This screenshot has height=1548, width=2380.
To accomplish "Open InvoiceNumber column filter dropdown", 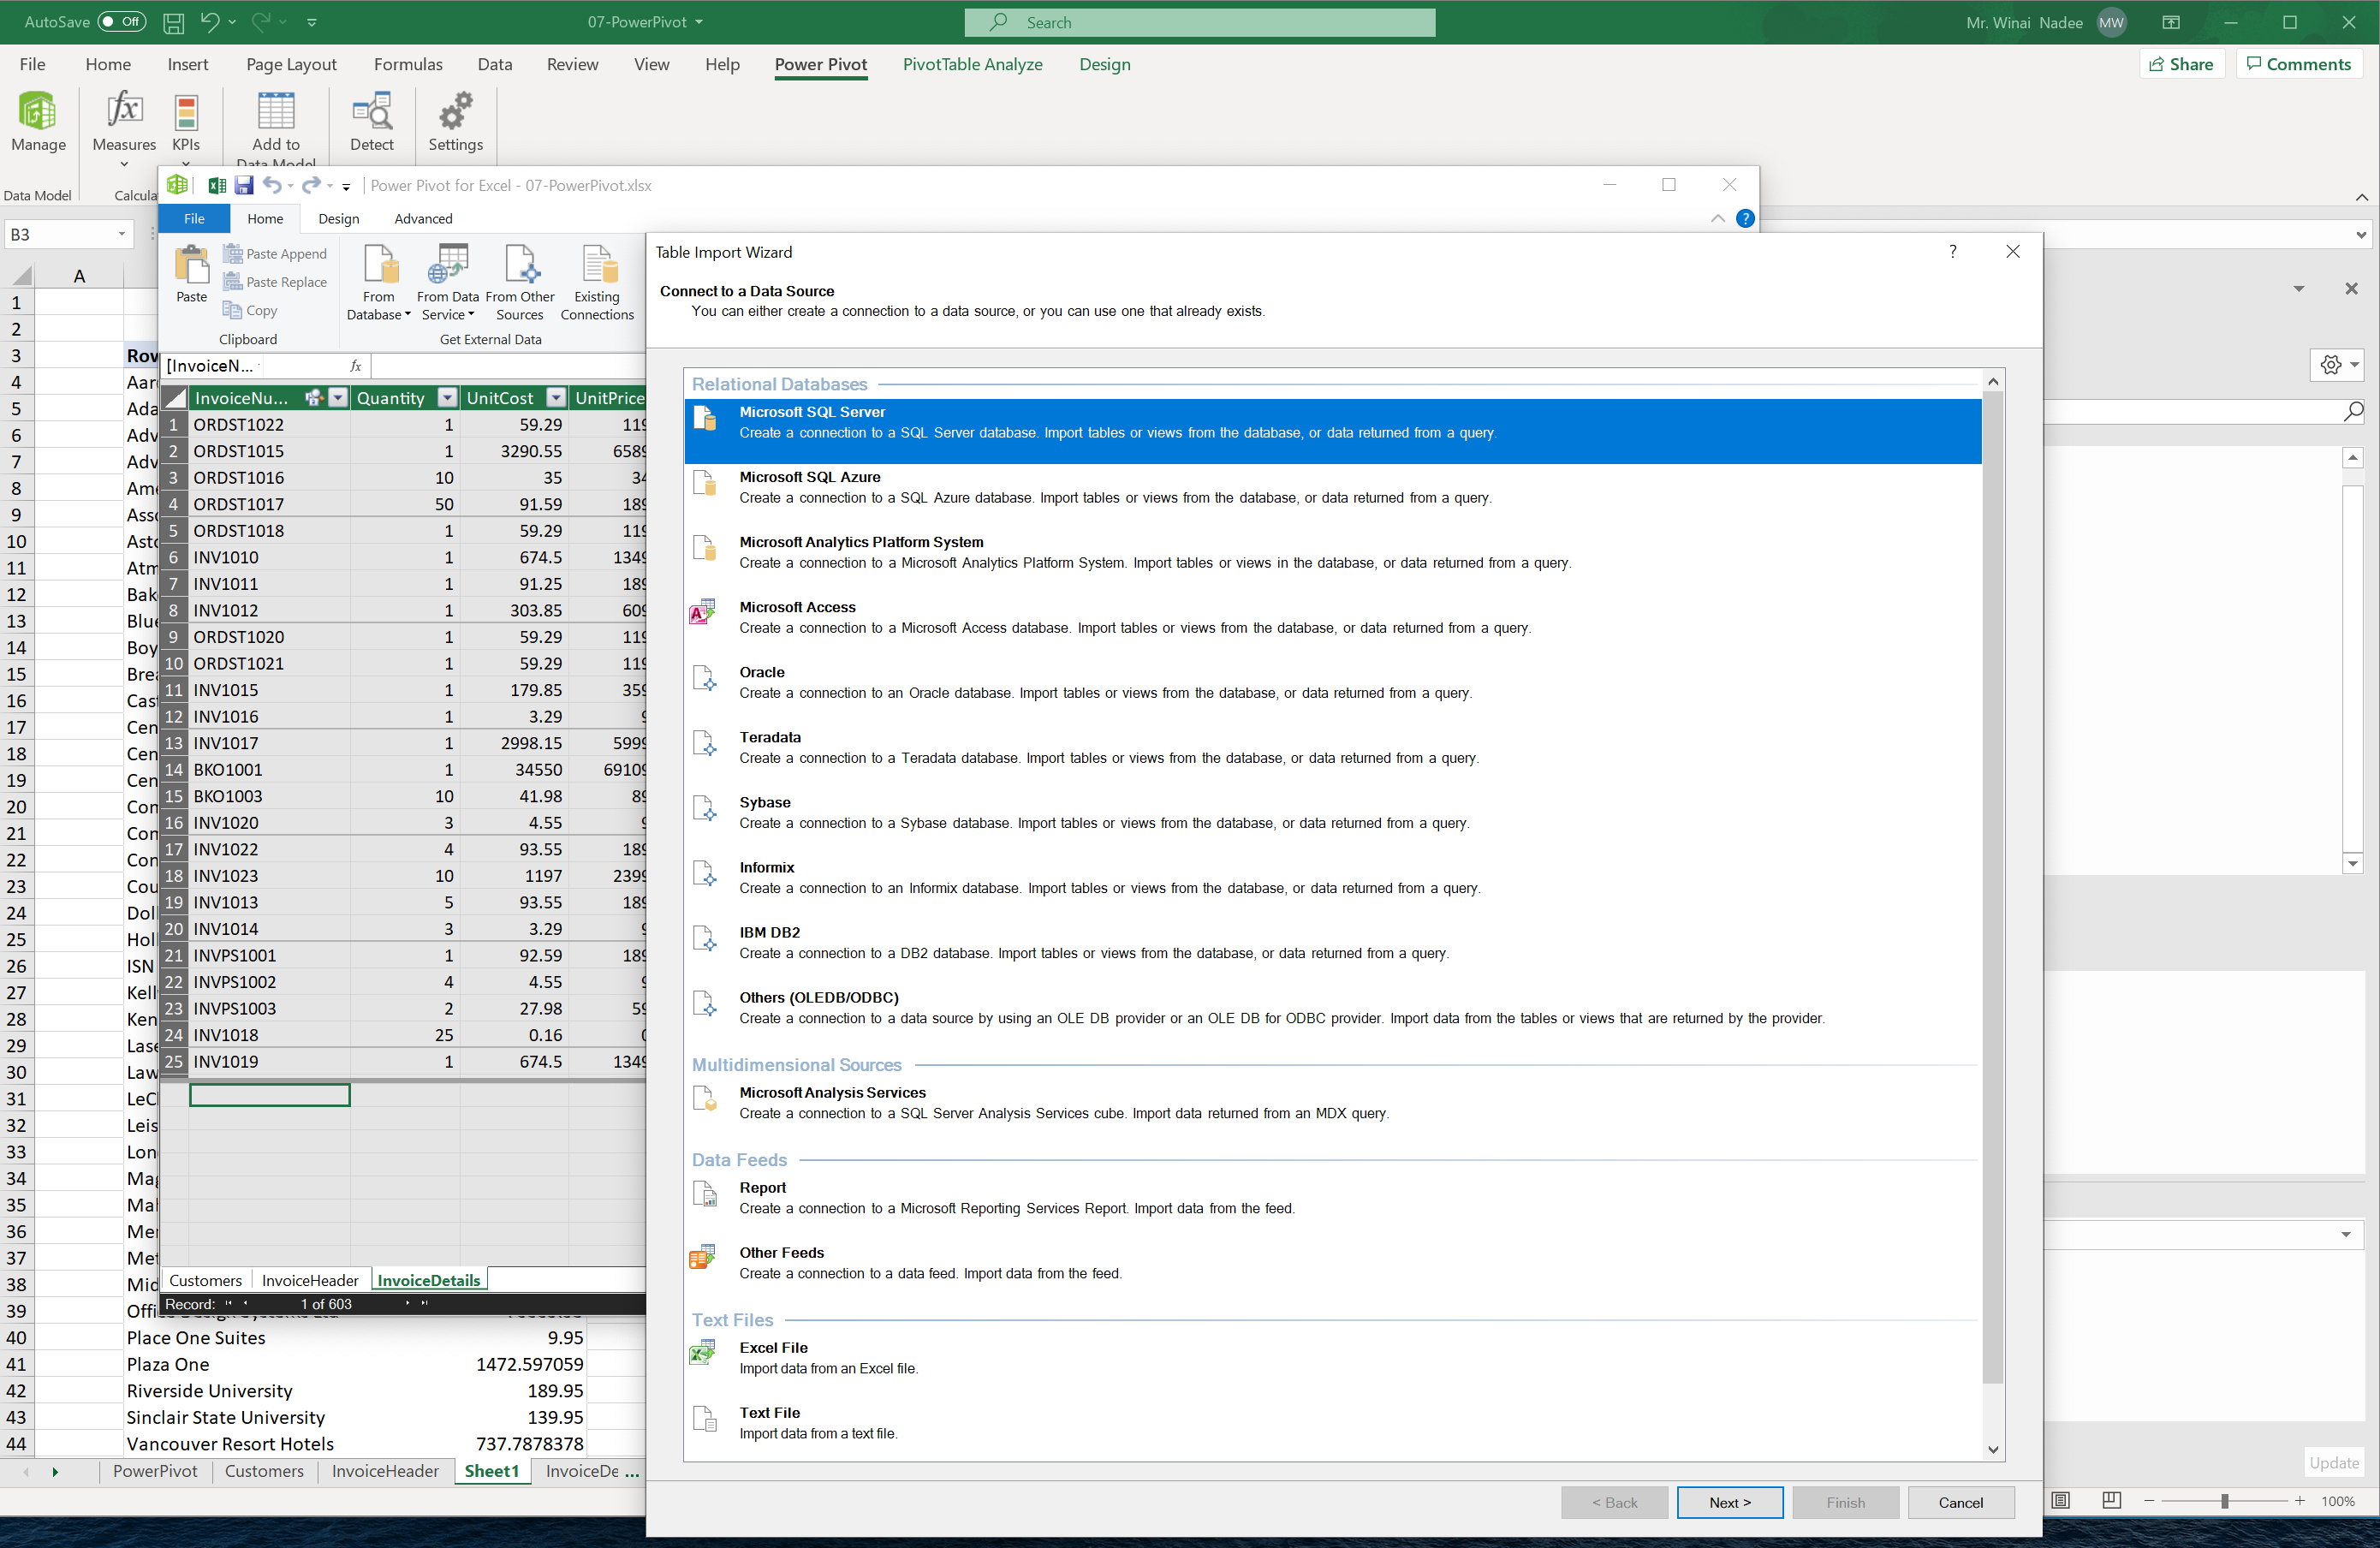I will point(338,398).
